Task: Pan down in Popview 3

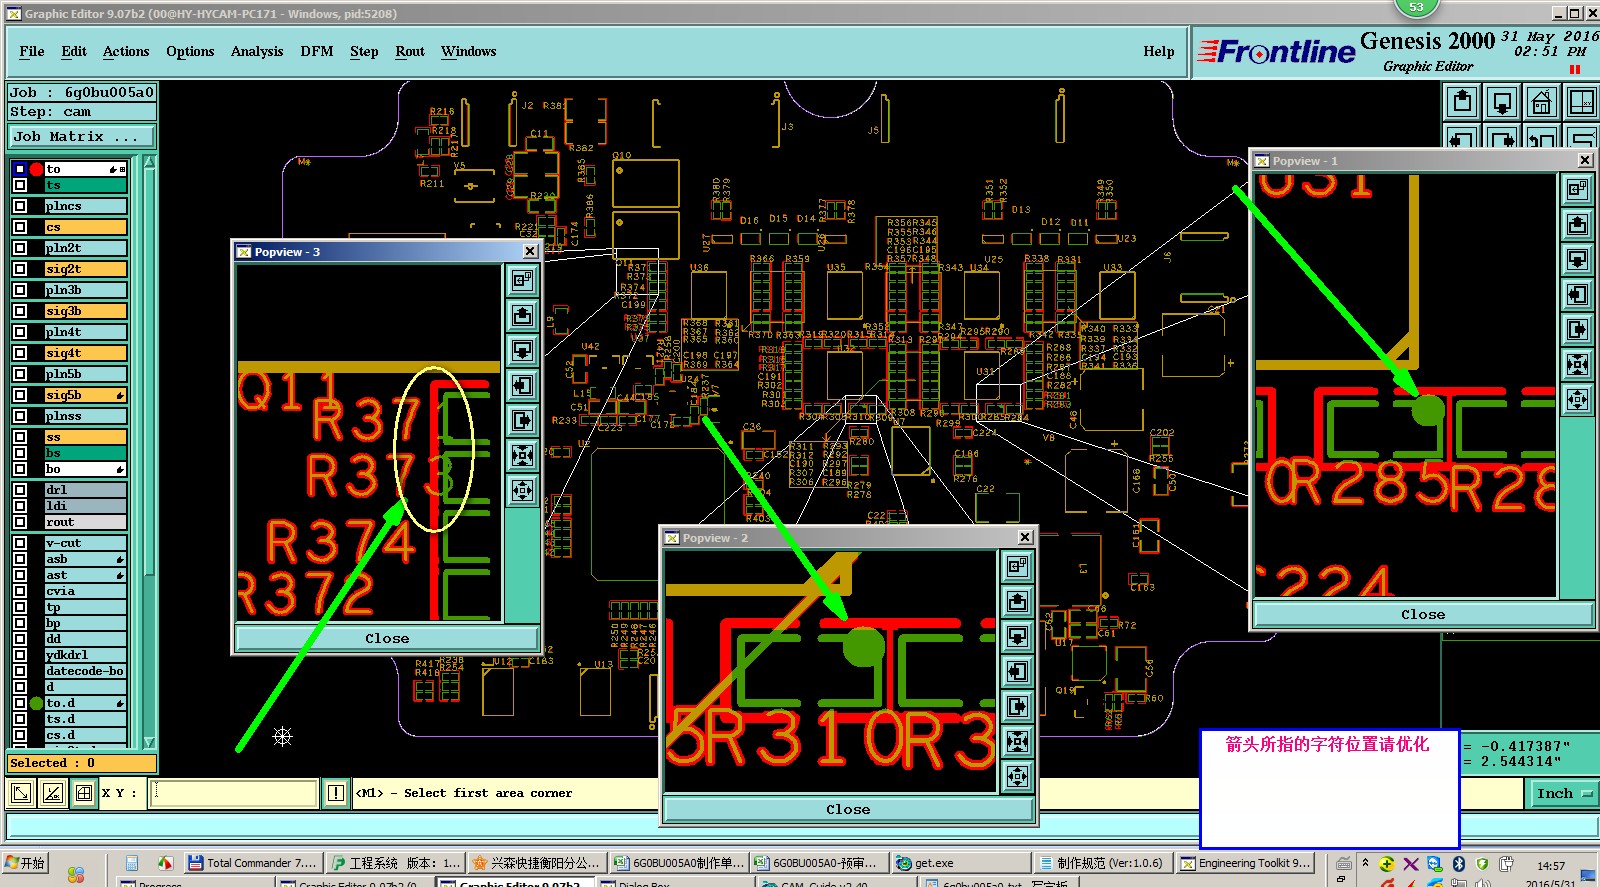Action: (x=522, y=351)
